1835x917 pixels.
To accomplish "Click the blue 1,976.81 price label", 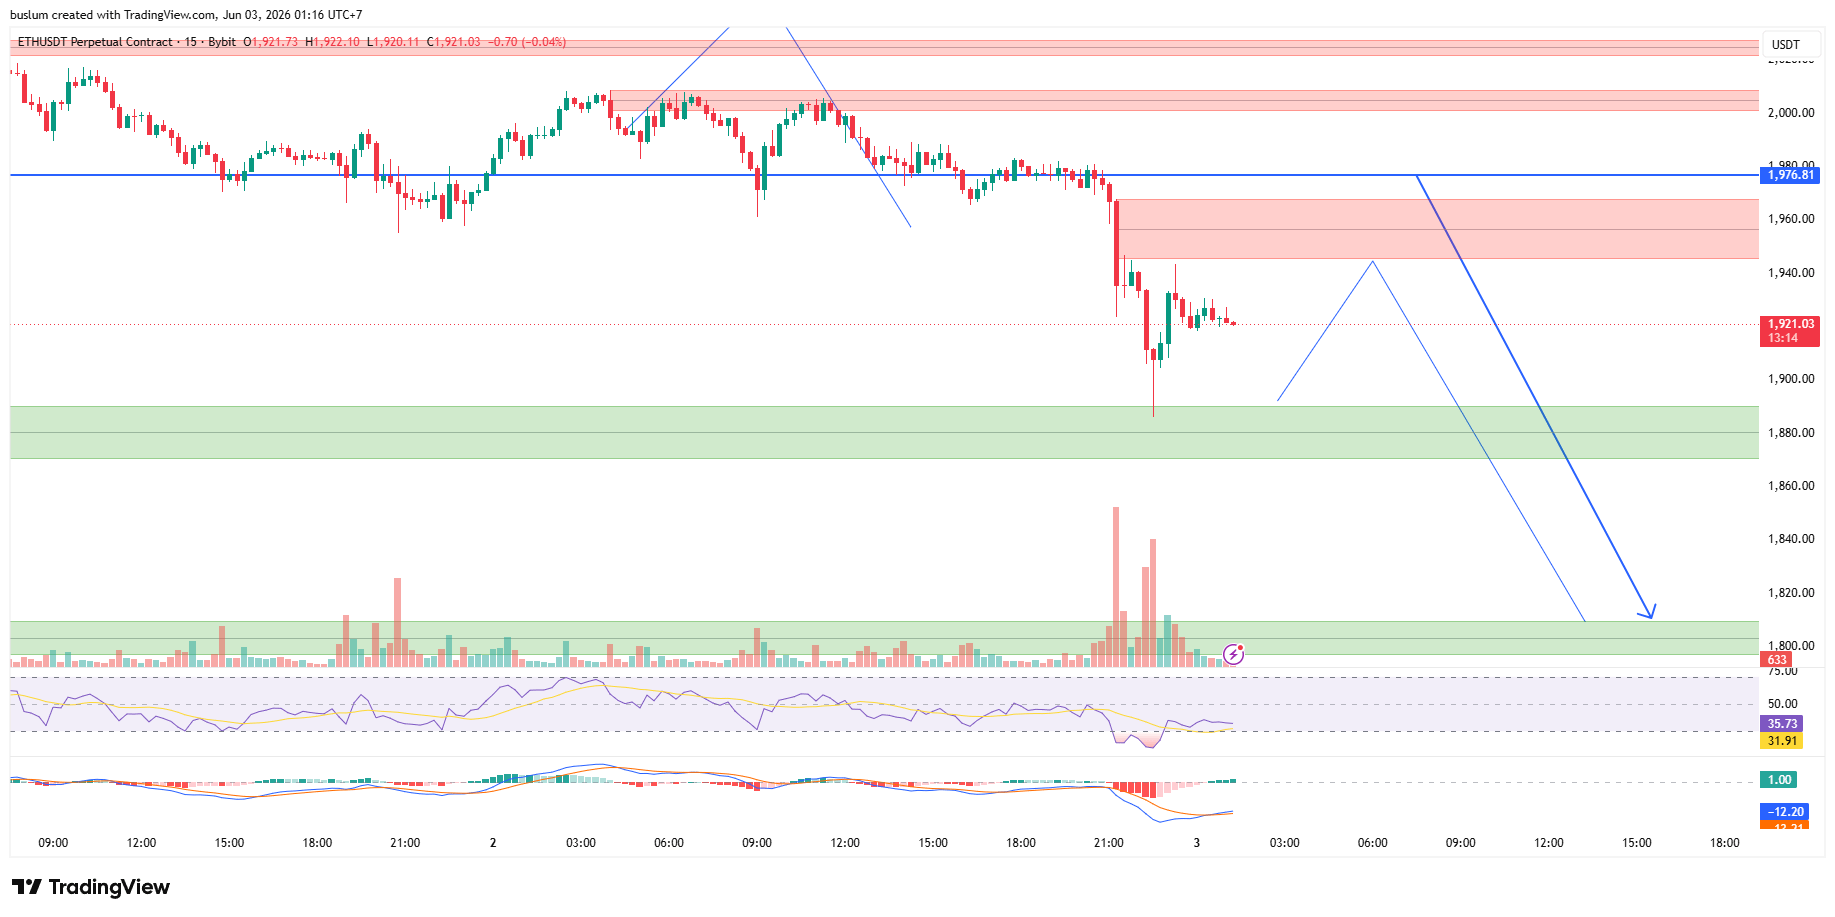I will click(x=1790, y=175).
